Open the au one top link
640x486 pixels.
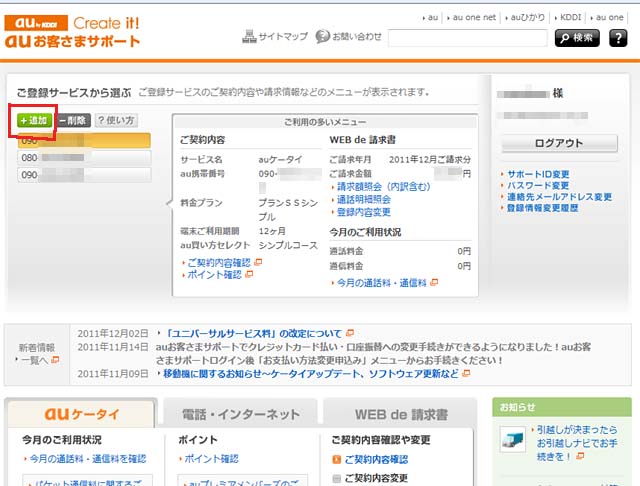609,18
